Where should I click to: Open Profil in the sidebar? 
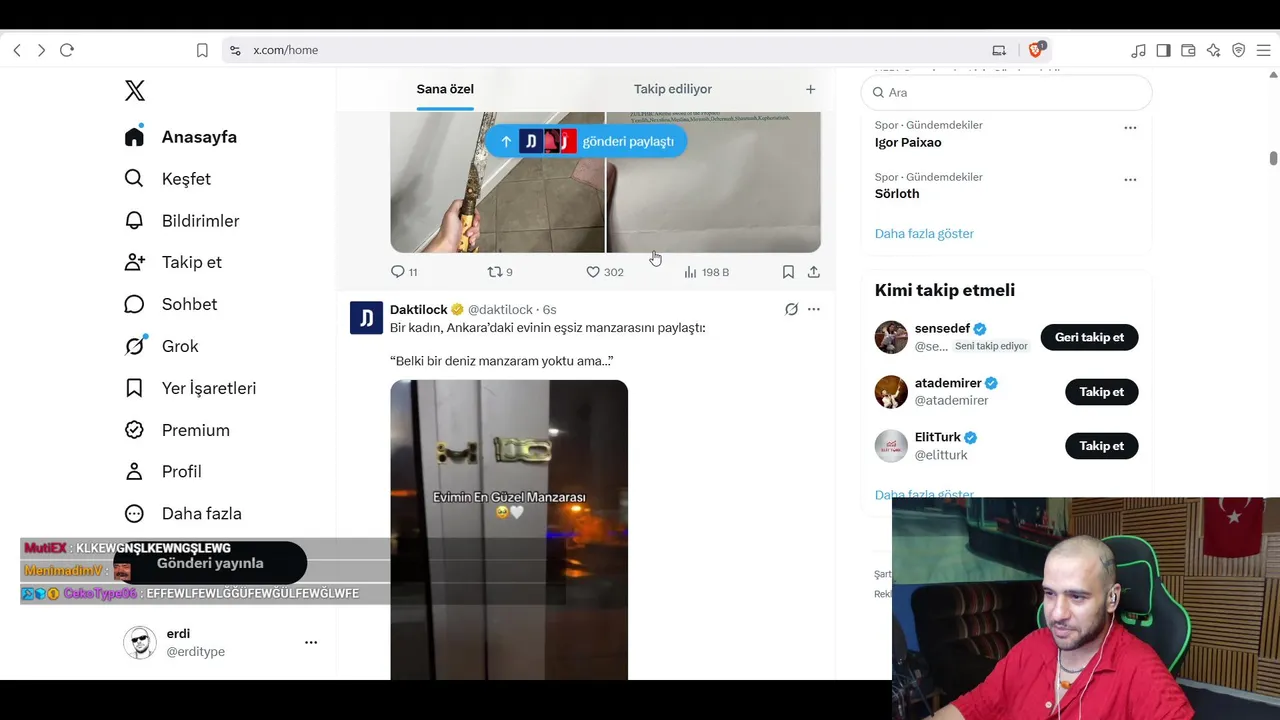163,472
